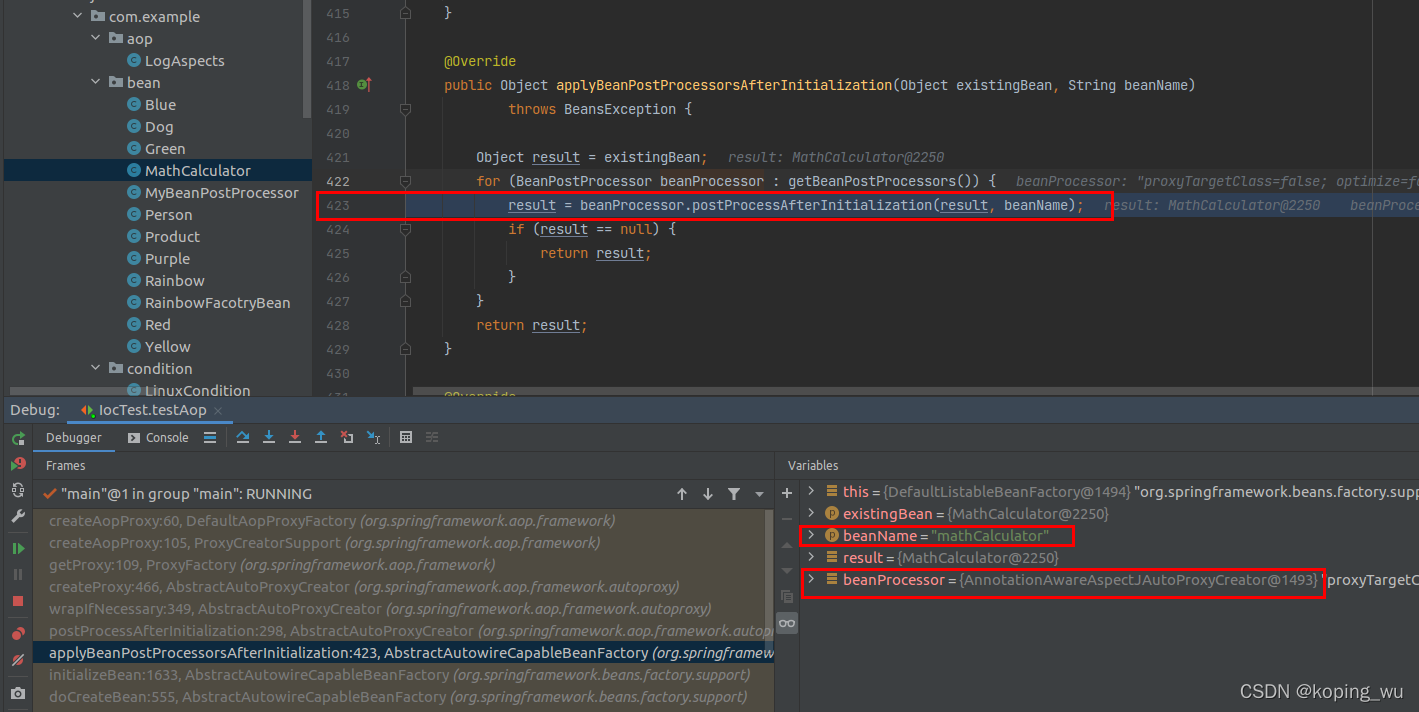Click the frames filter funnel icon

734,494
